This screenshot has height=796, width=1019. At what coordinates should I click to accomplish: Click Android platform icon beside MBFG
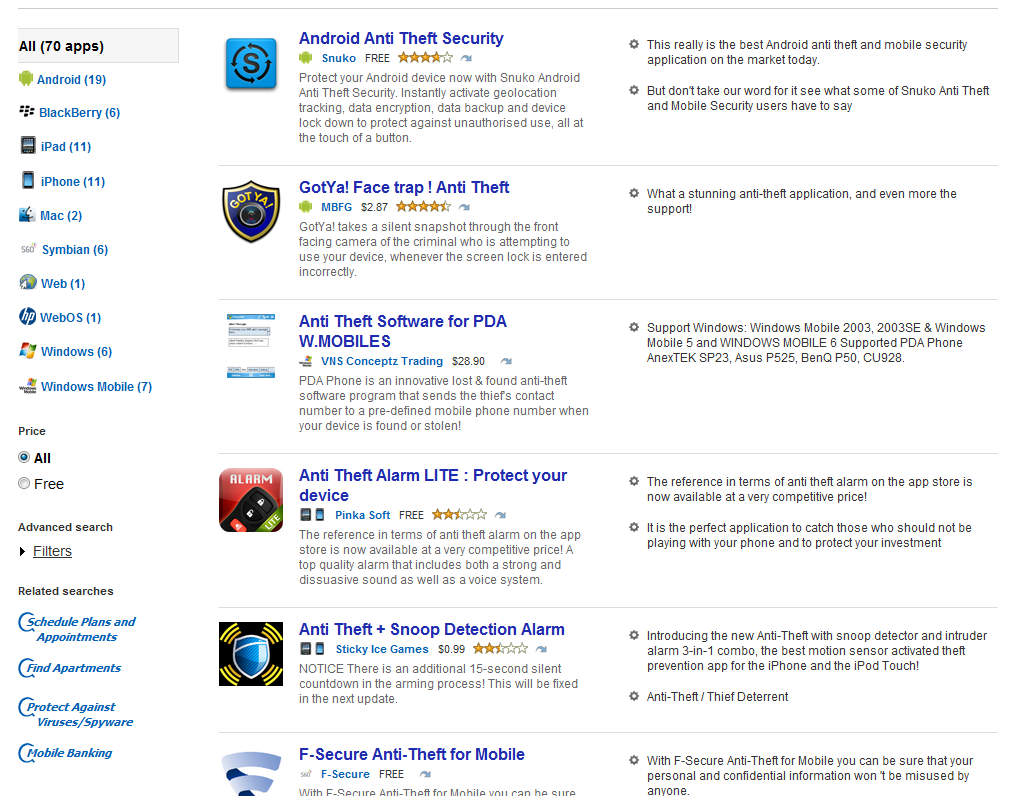coord(305,207)
